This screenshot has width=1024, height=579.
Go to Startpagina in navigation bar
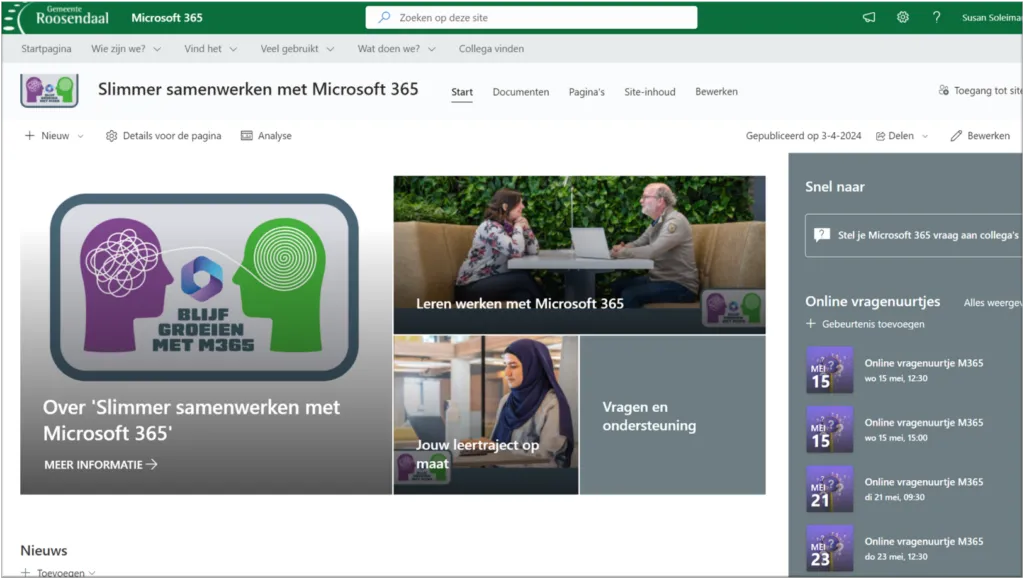tap(46, 49)
